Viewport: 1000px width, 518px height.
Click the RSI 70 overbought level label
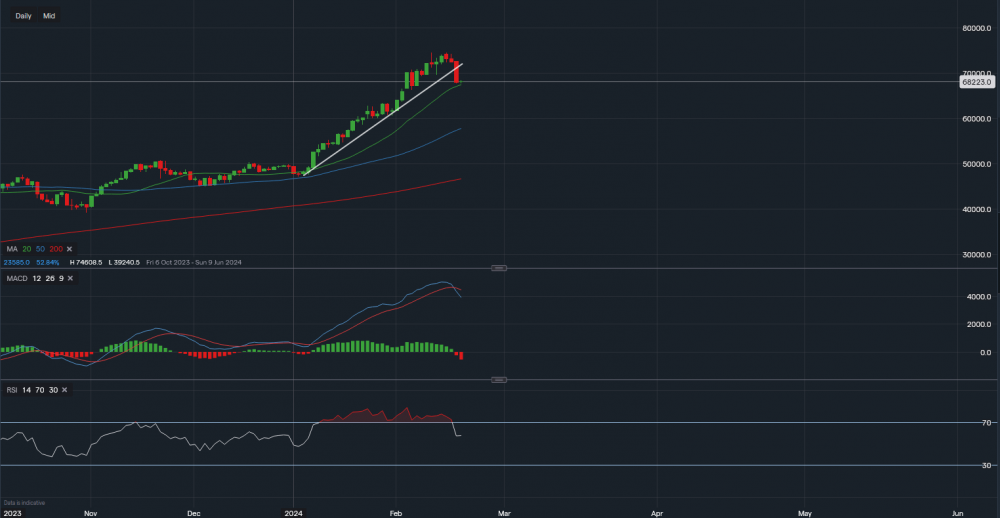[x=986, y=424]
